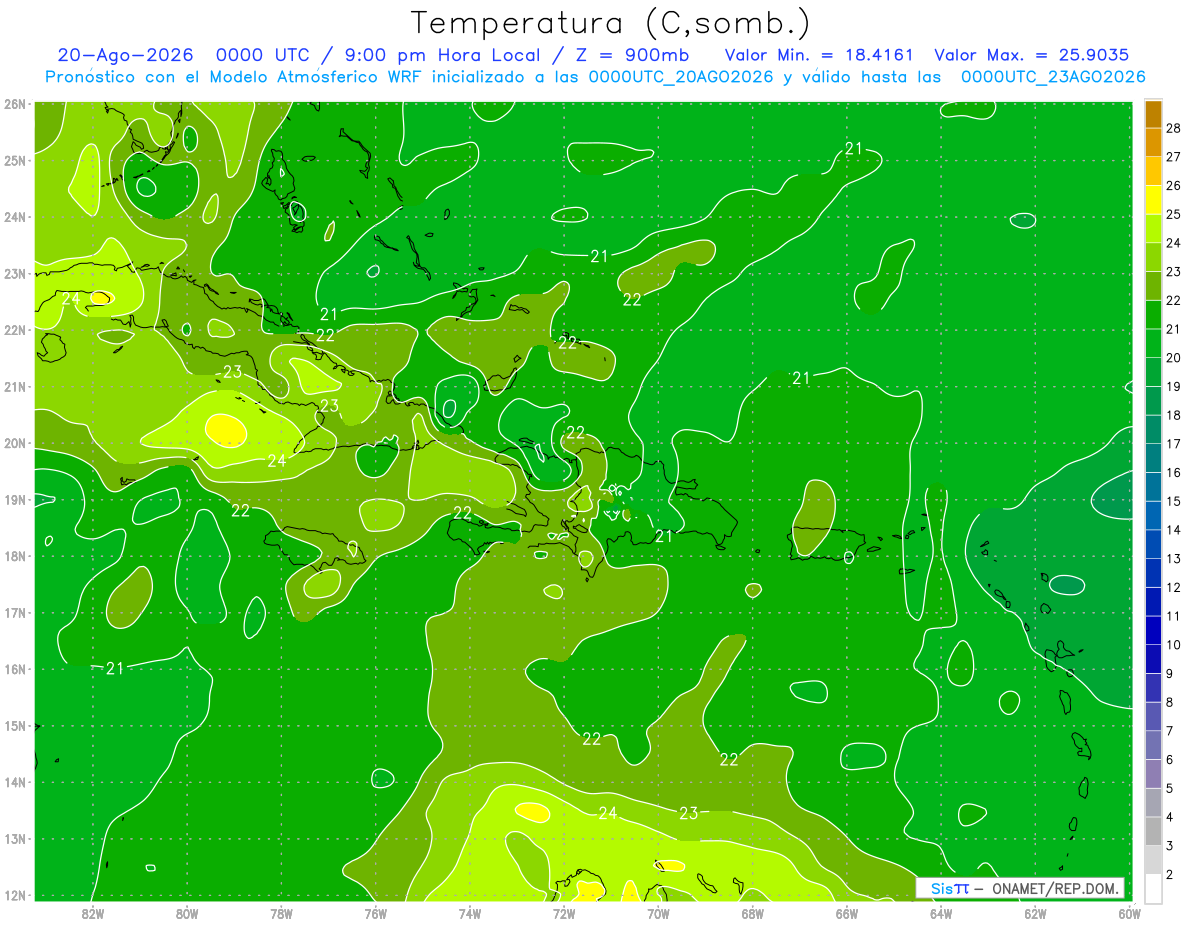This screenshot has height=927, width=1200.
Task: Select the date text "20-Ago-2026"
Action: (x=124, y=55)
